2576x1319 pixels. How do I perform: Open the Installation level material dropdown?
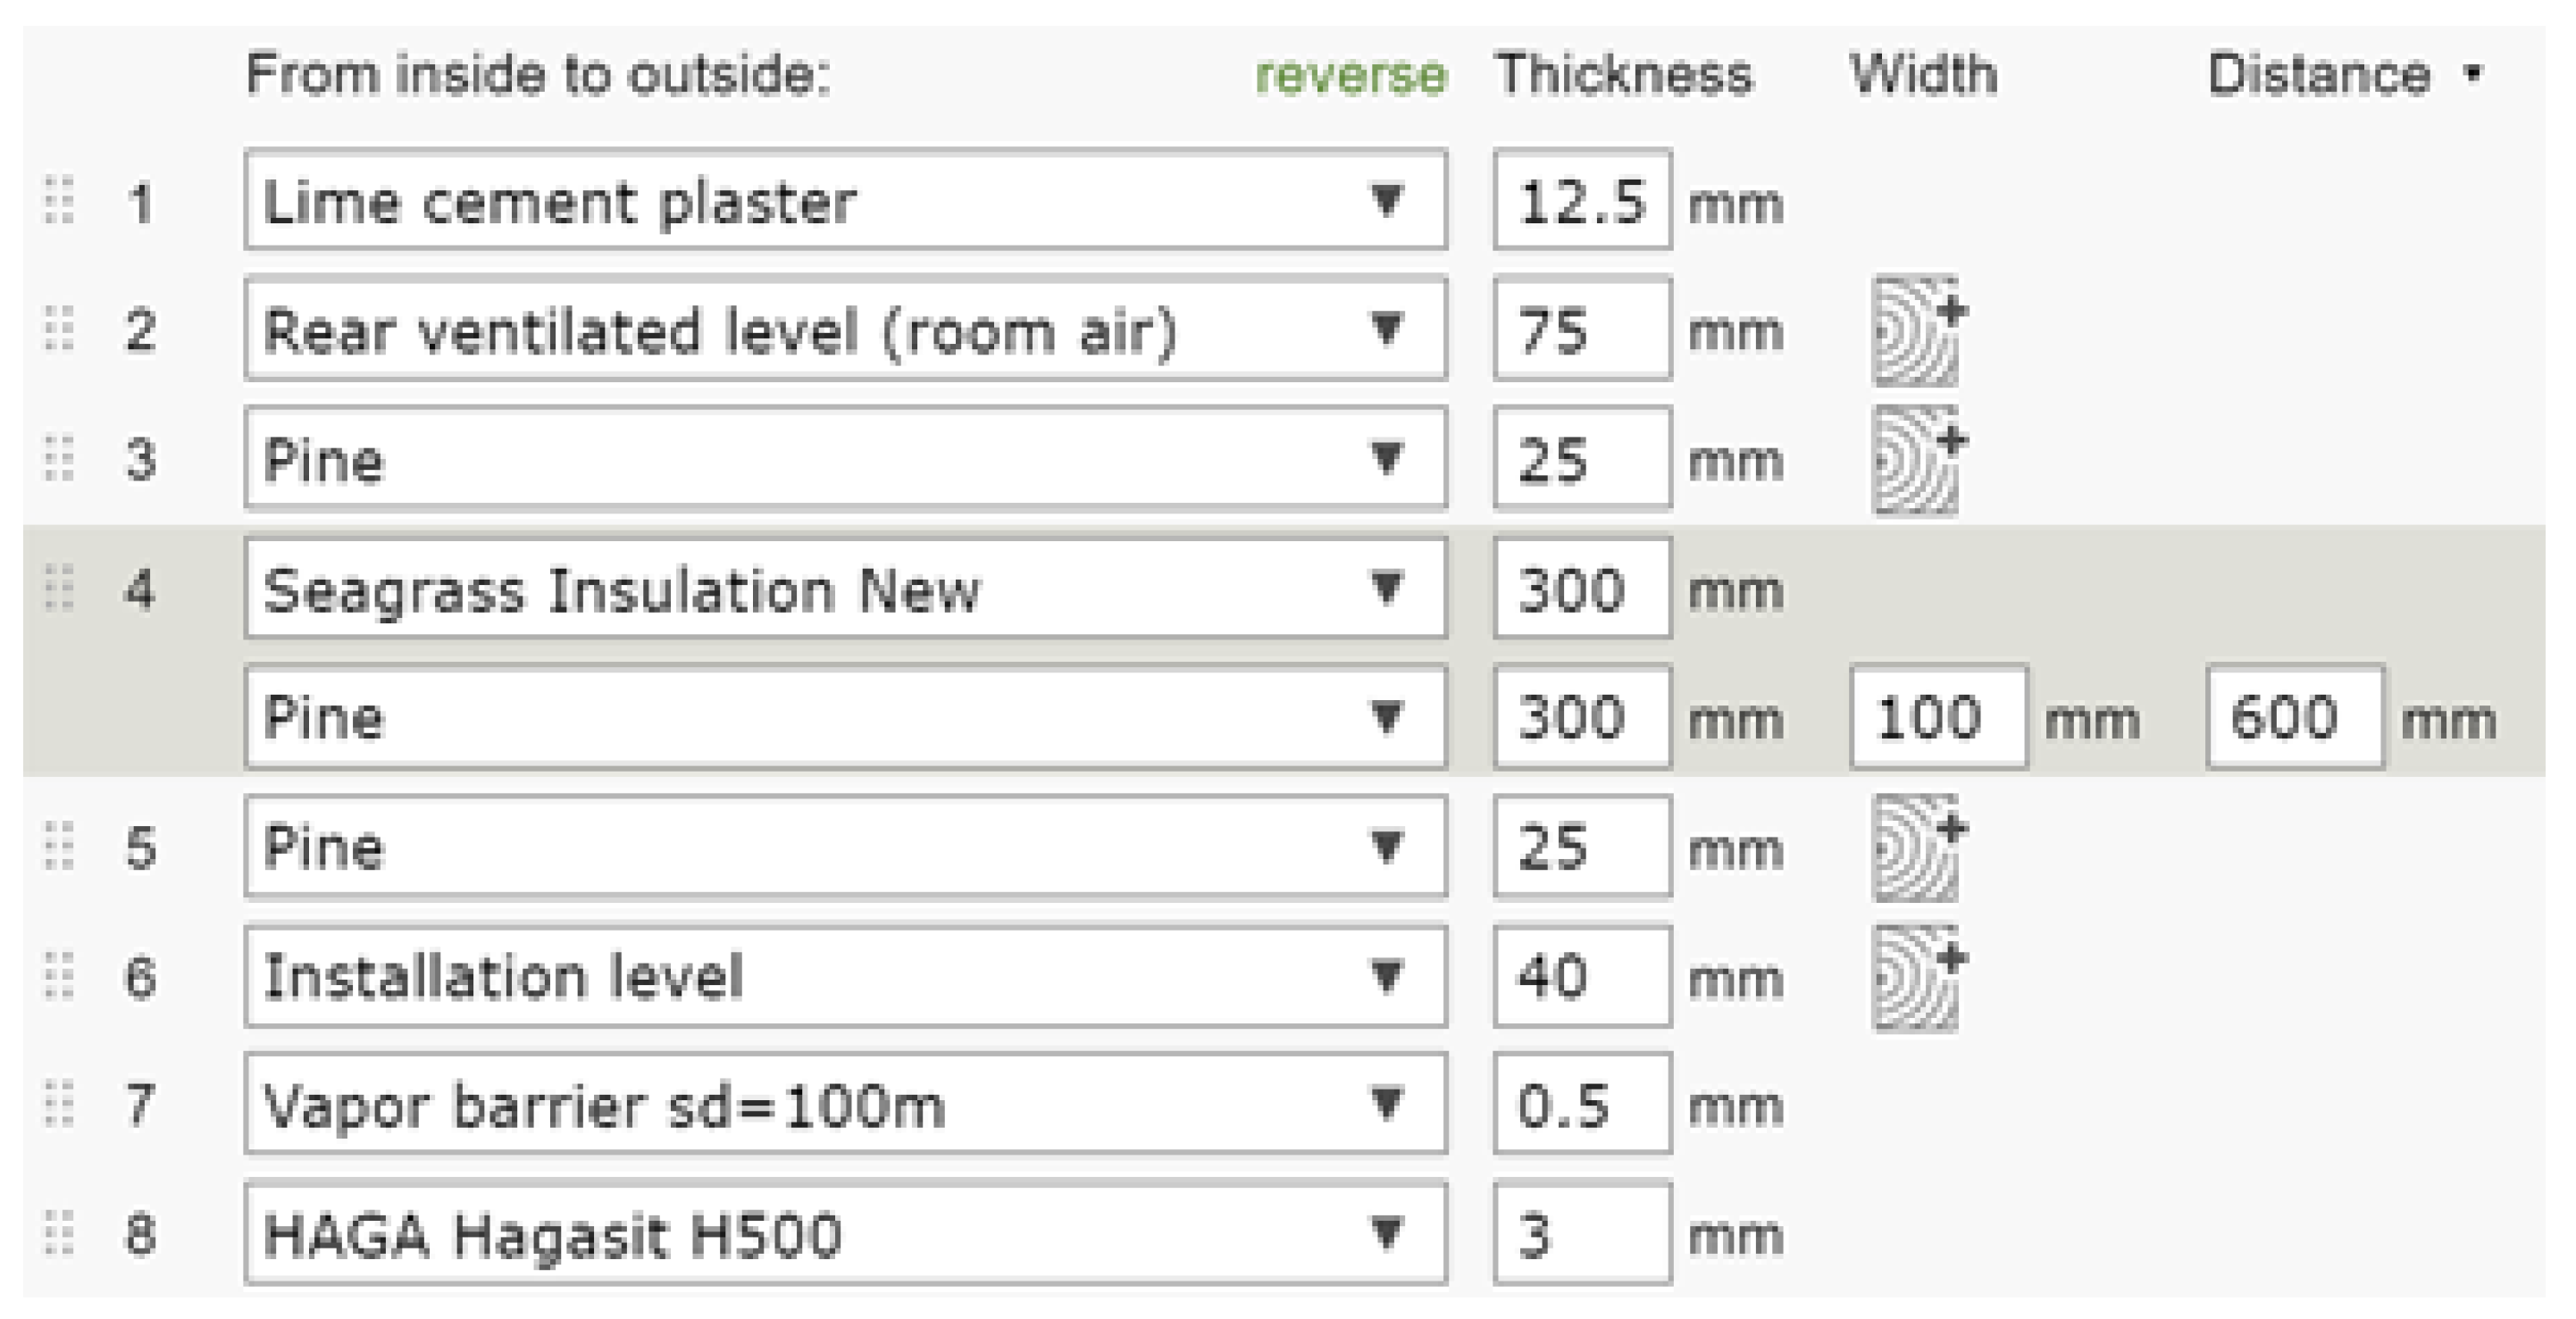click(x=846, y=975)
